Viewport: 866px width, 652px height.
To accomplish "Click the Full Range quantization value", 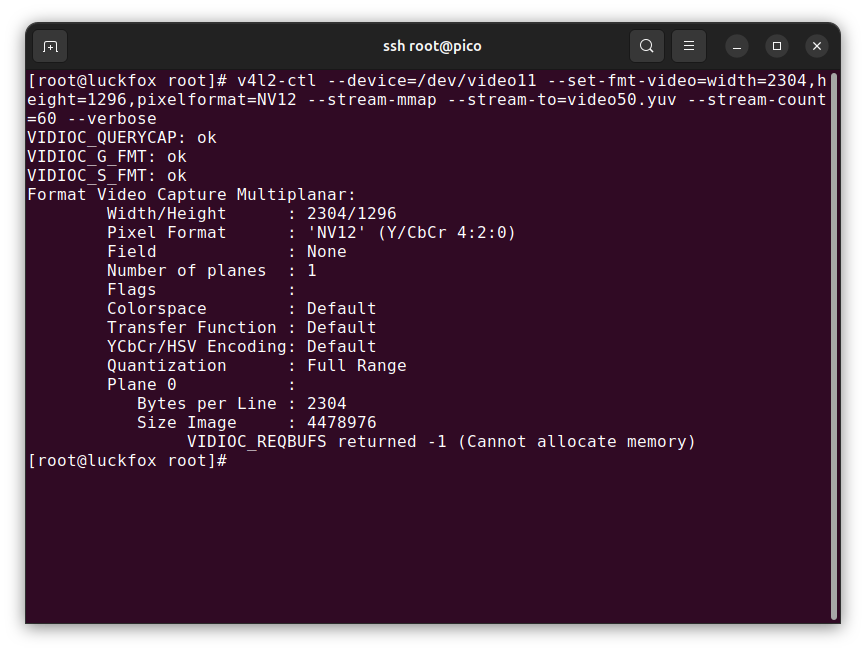I will point(357,365).
